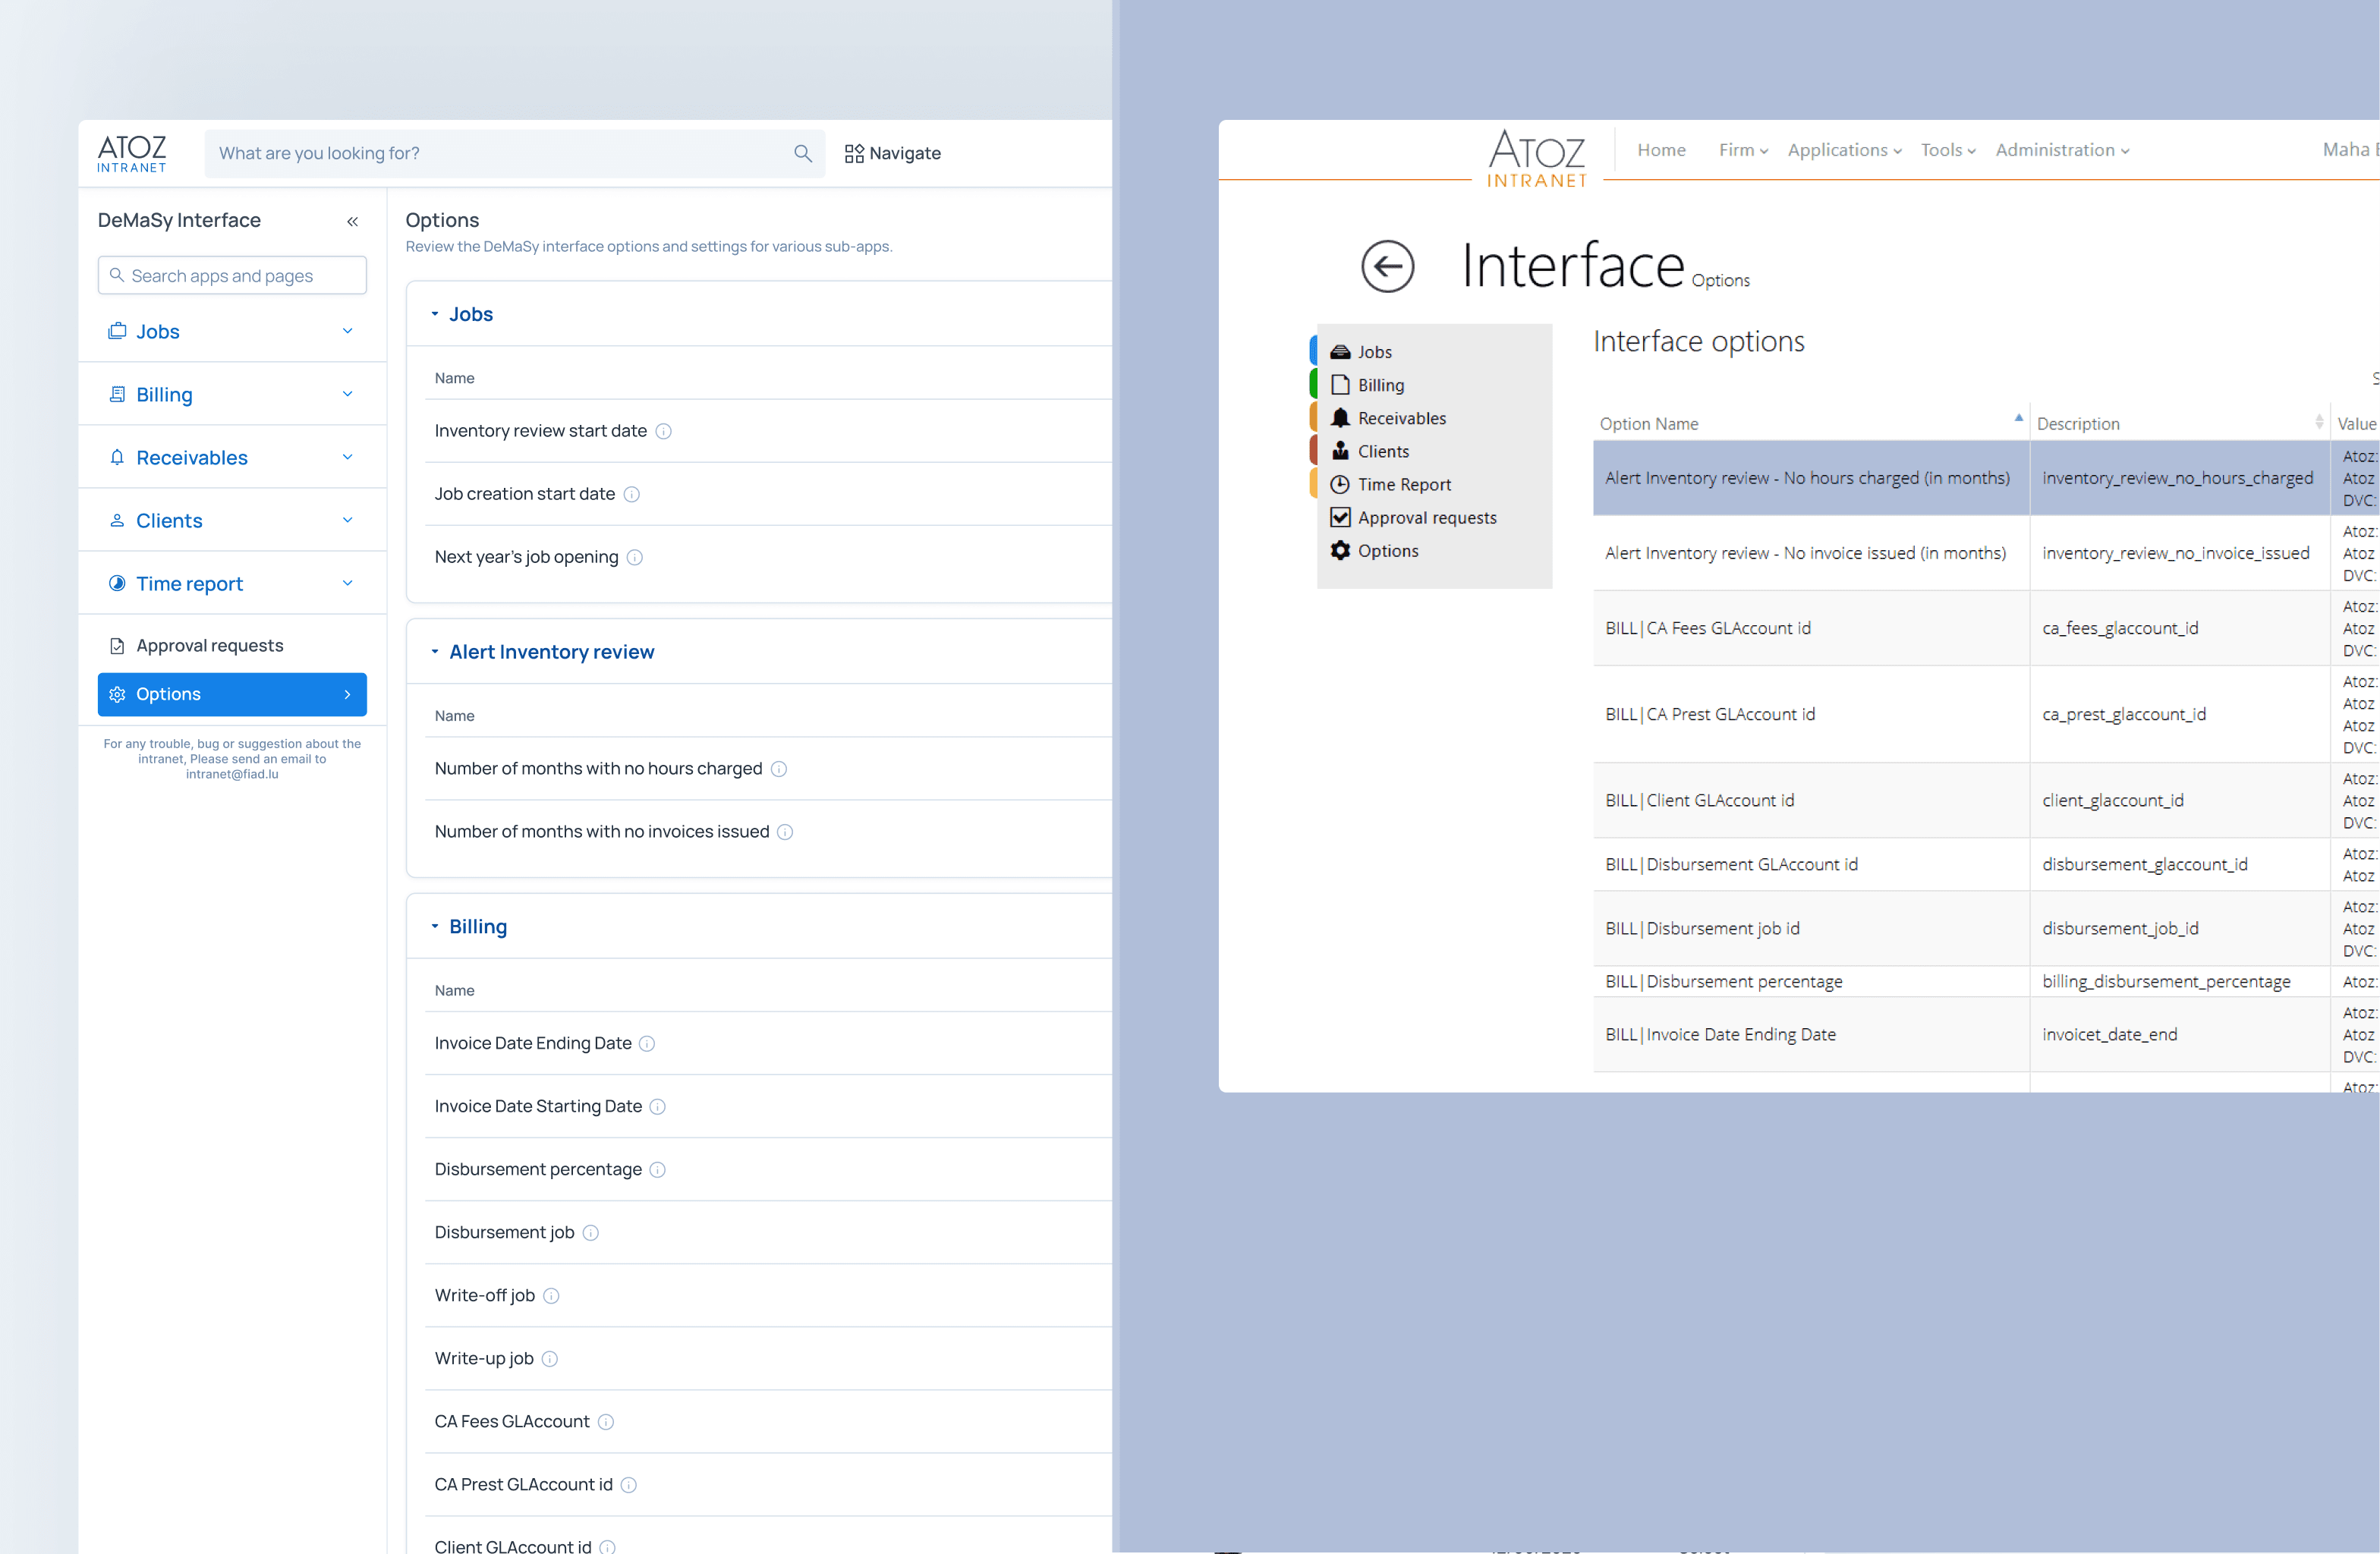The width and height of the screenshot is (2380, 1554).
Task: Show info for Next year's job opening
Action: click(x=634, y=557)
